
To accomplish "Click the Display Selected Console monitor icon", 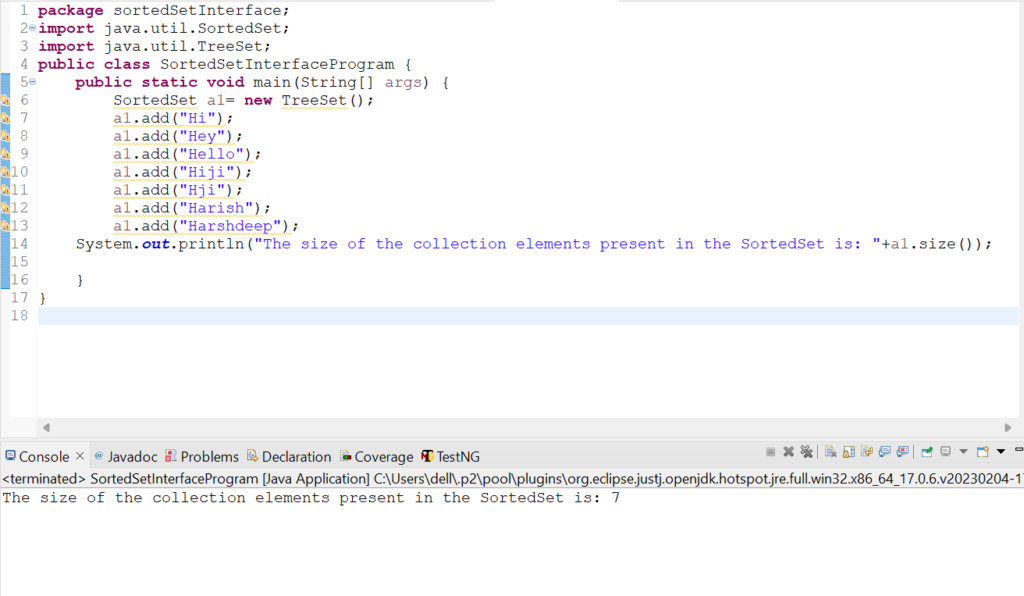I will click(x=946, y=452).
